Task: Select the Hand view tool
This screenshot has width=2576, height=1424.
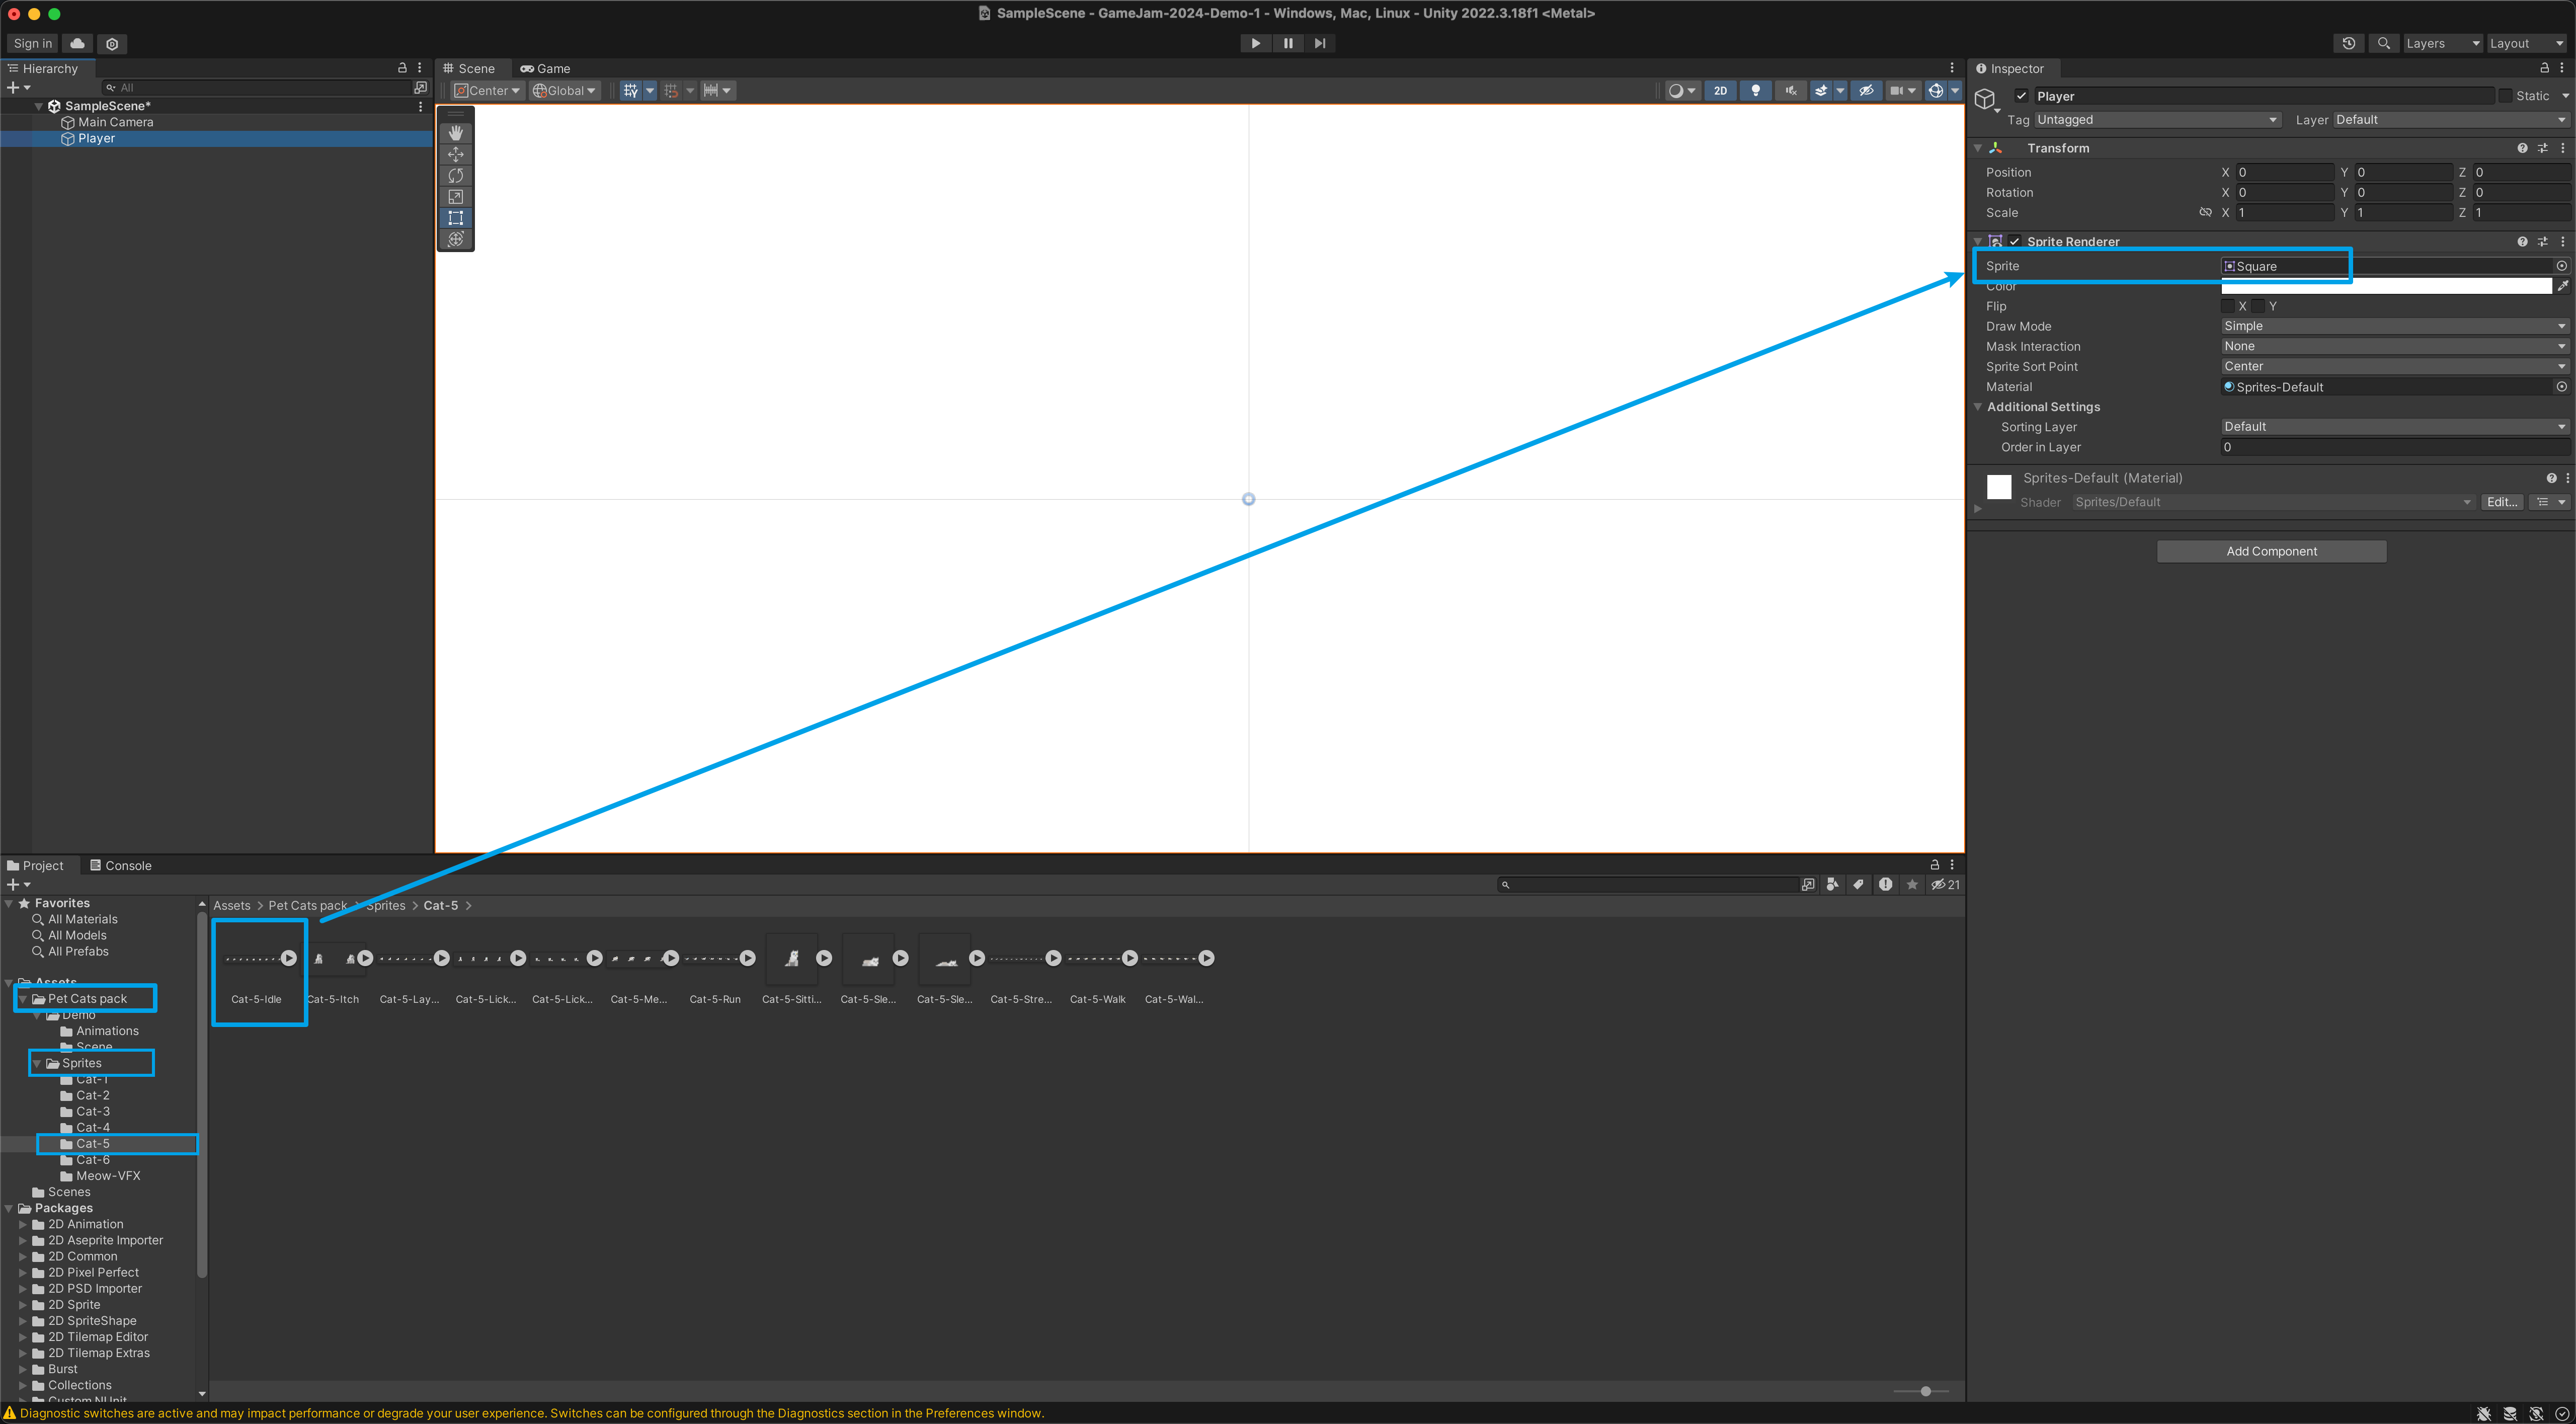Action: 456,133
